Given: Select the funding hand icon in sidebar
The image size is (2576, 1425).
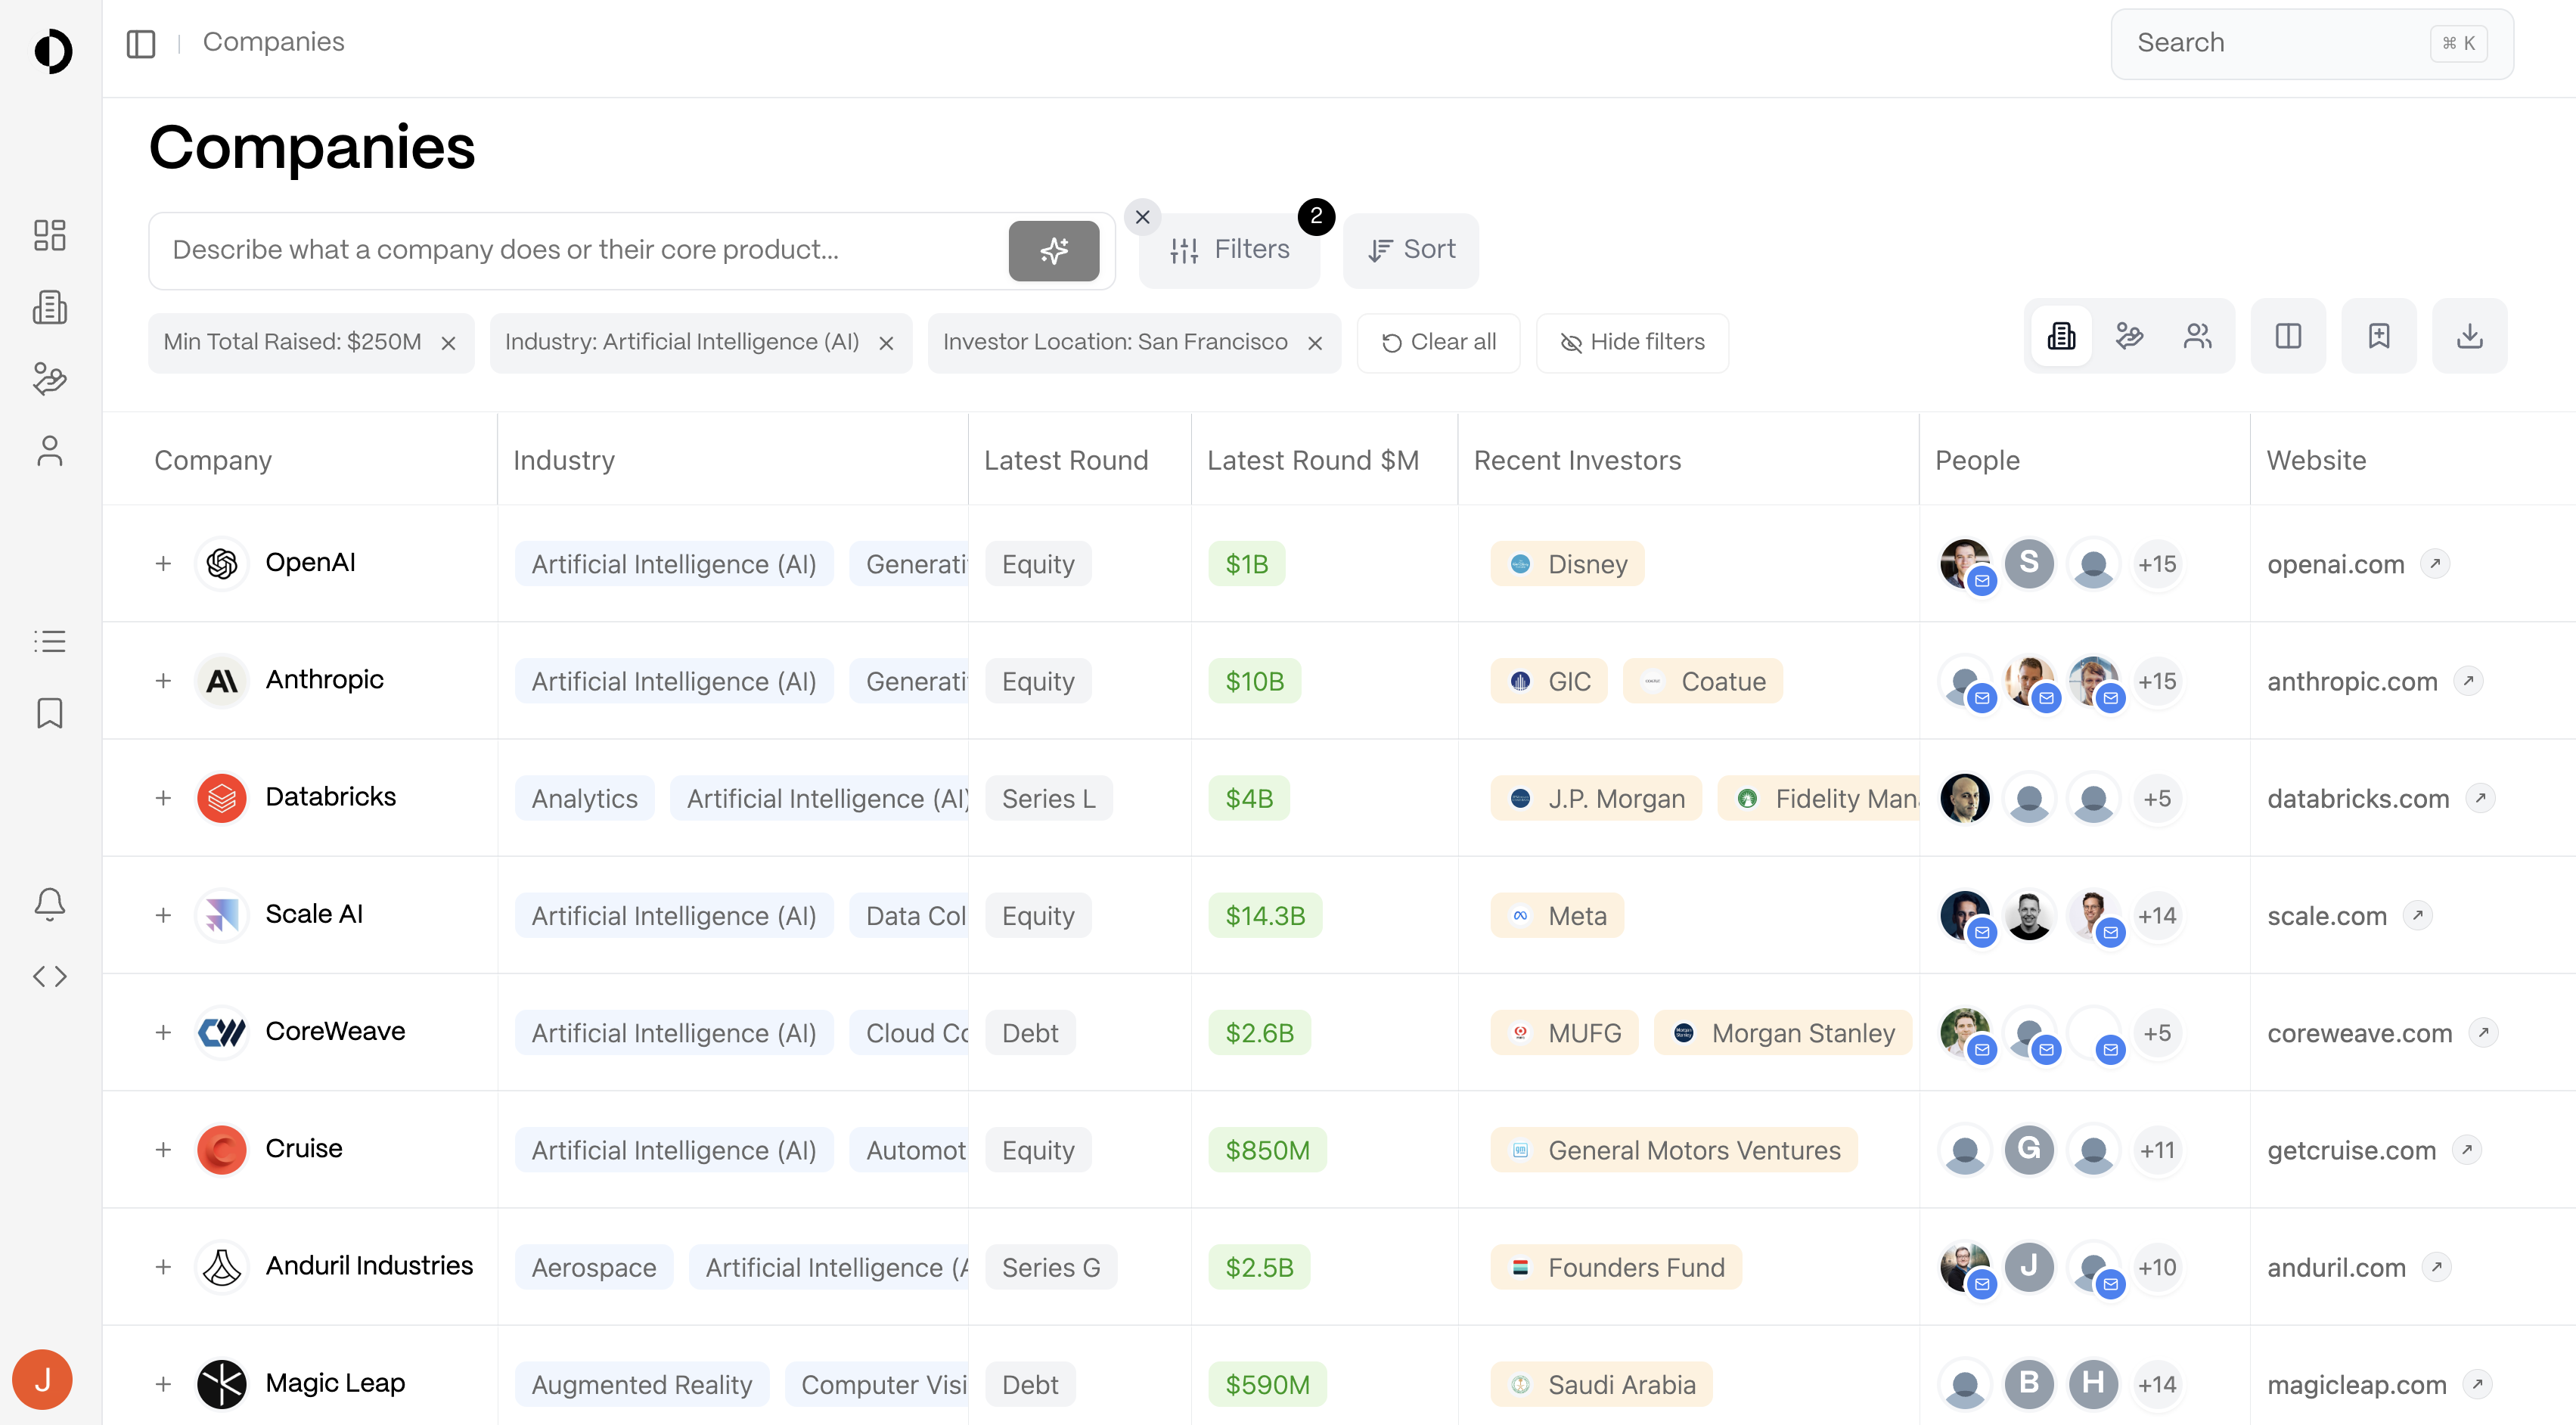Looking at the screenshot, I should [50, 379].
